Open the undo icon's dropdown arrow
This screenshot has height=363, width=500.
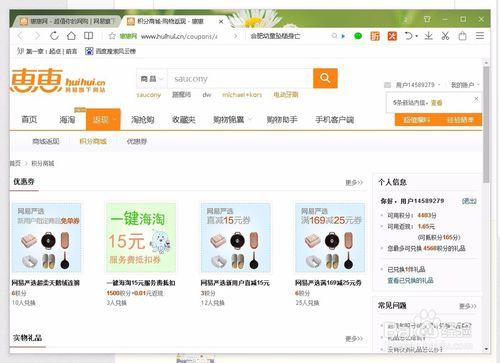coord(417,36)
